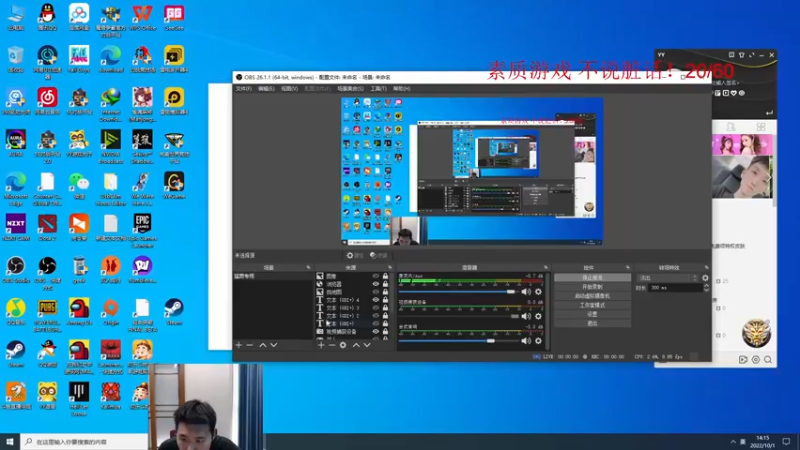Image resolution: width=800 pixels, height=450 pixels.
Task: Open gear settings for 台式音响 channel
Action: click(538, 341)
